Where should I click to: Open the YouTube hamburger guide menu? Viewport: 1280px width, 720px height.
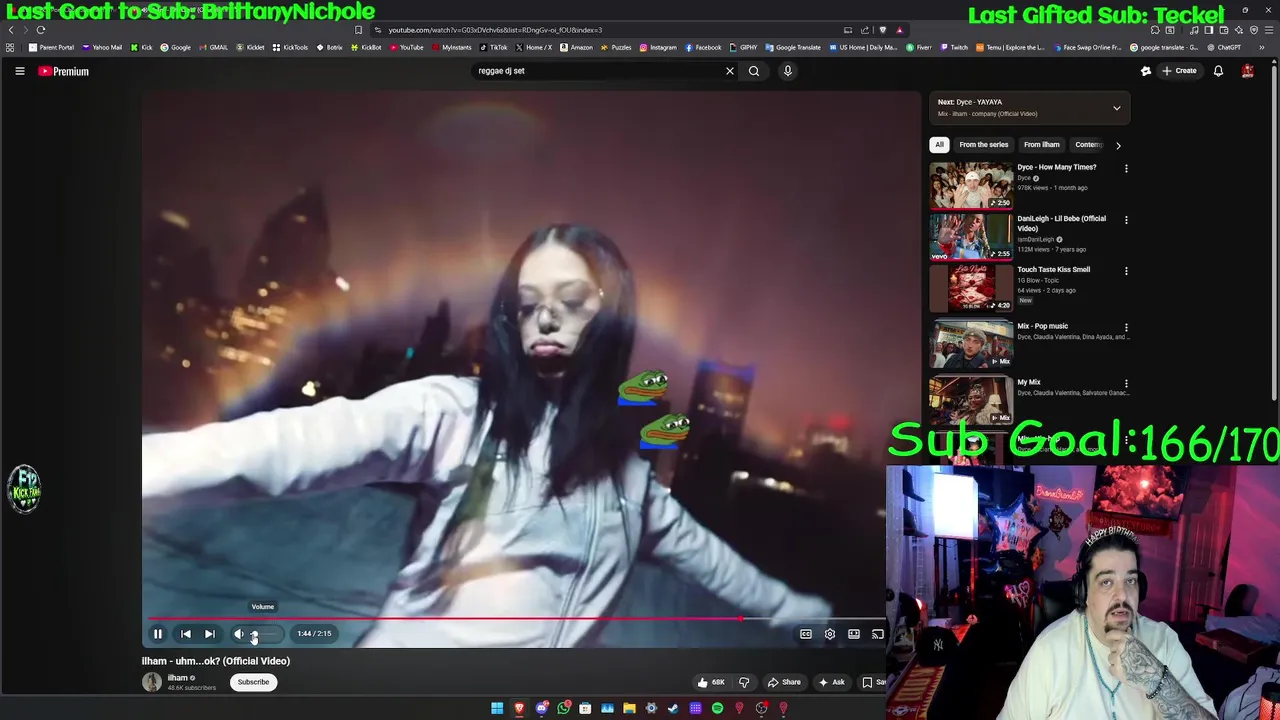click(19, 71)
